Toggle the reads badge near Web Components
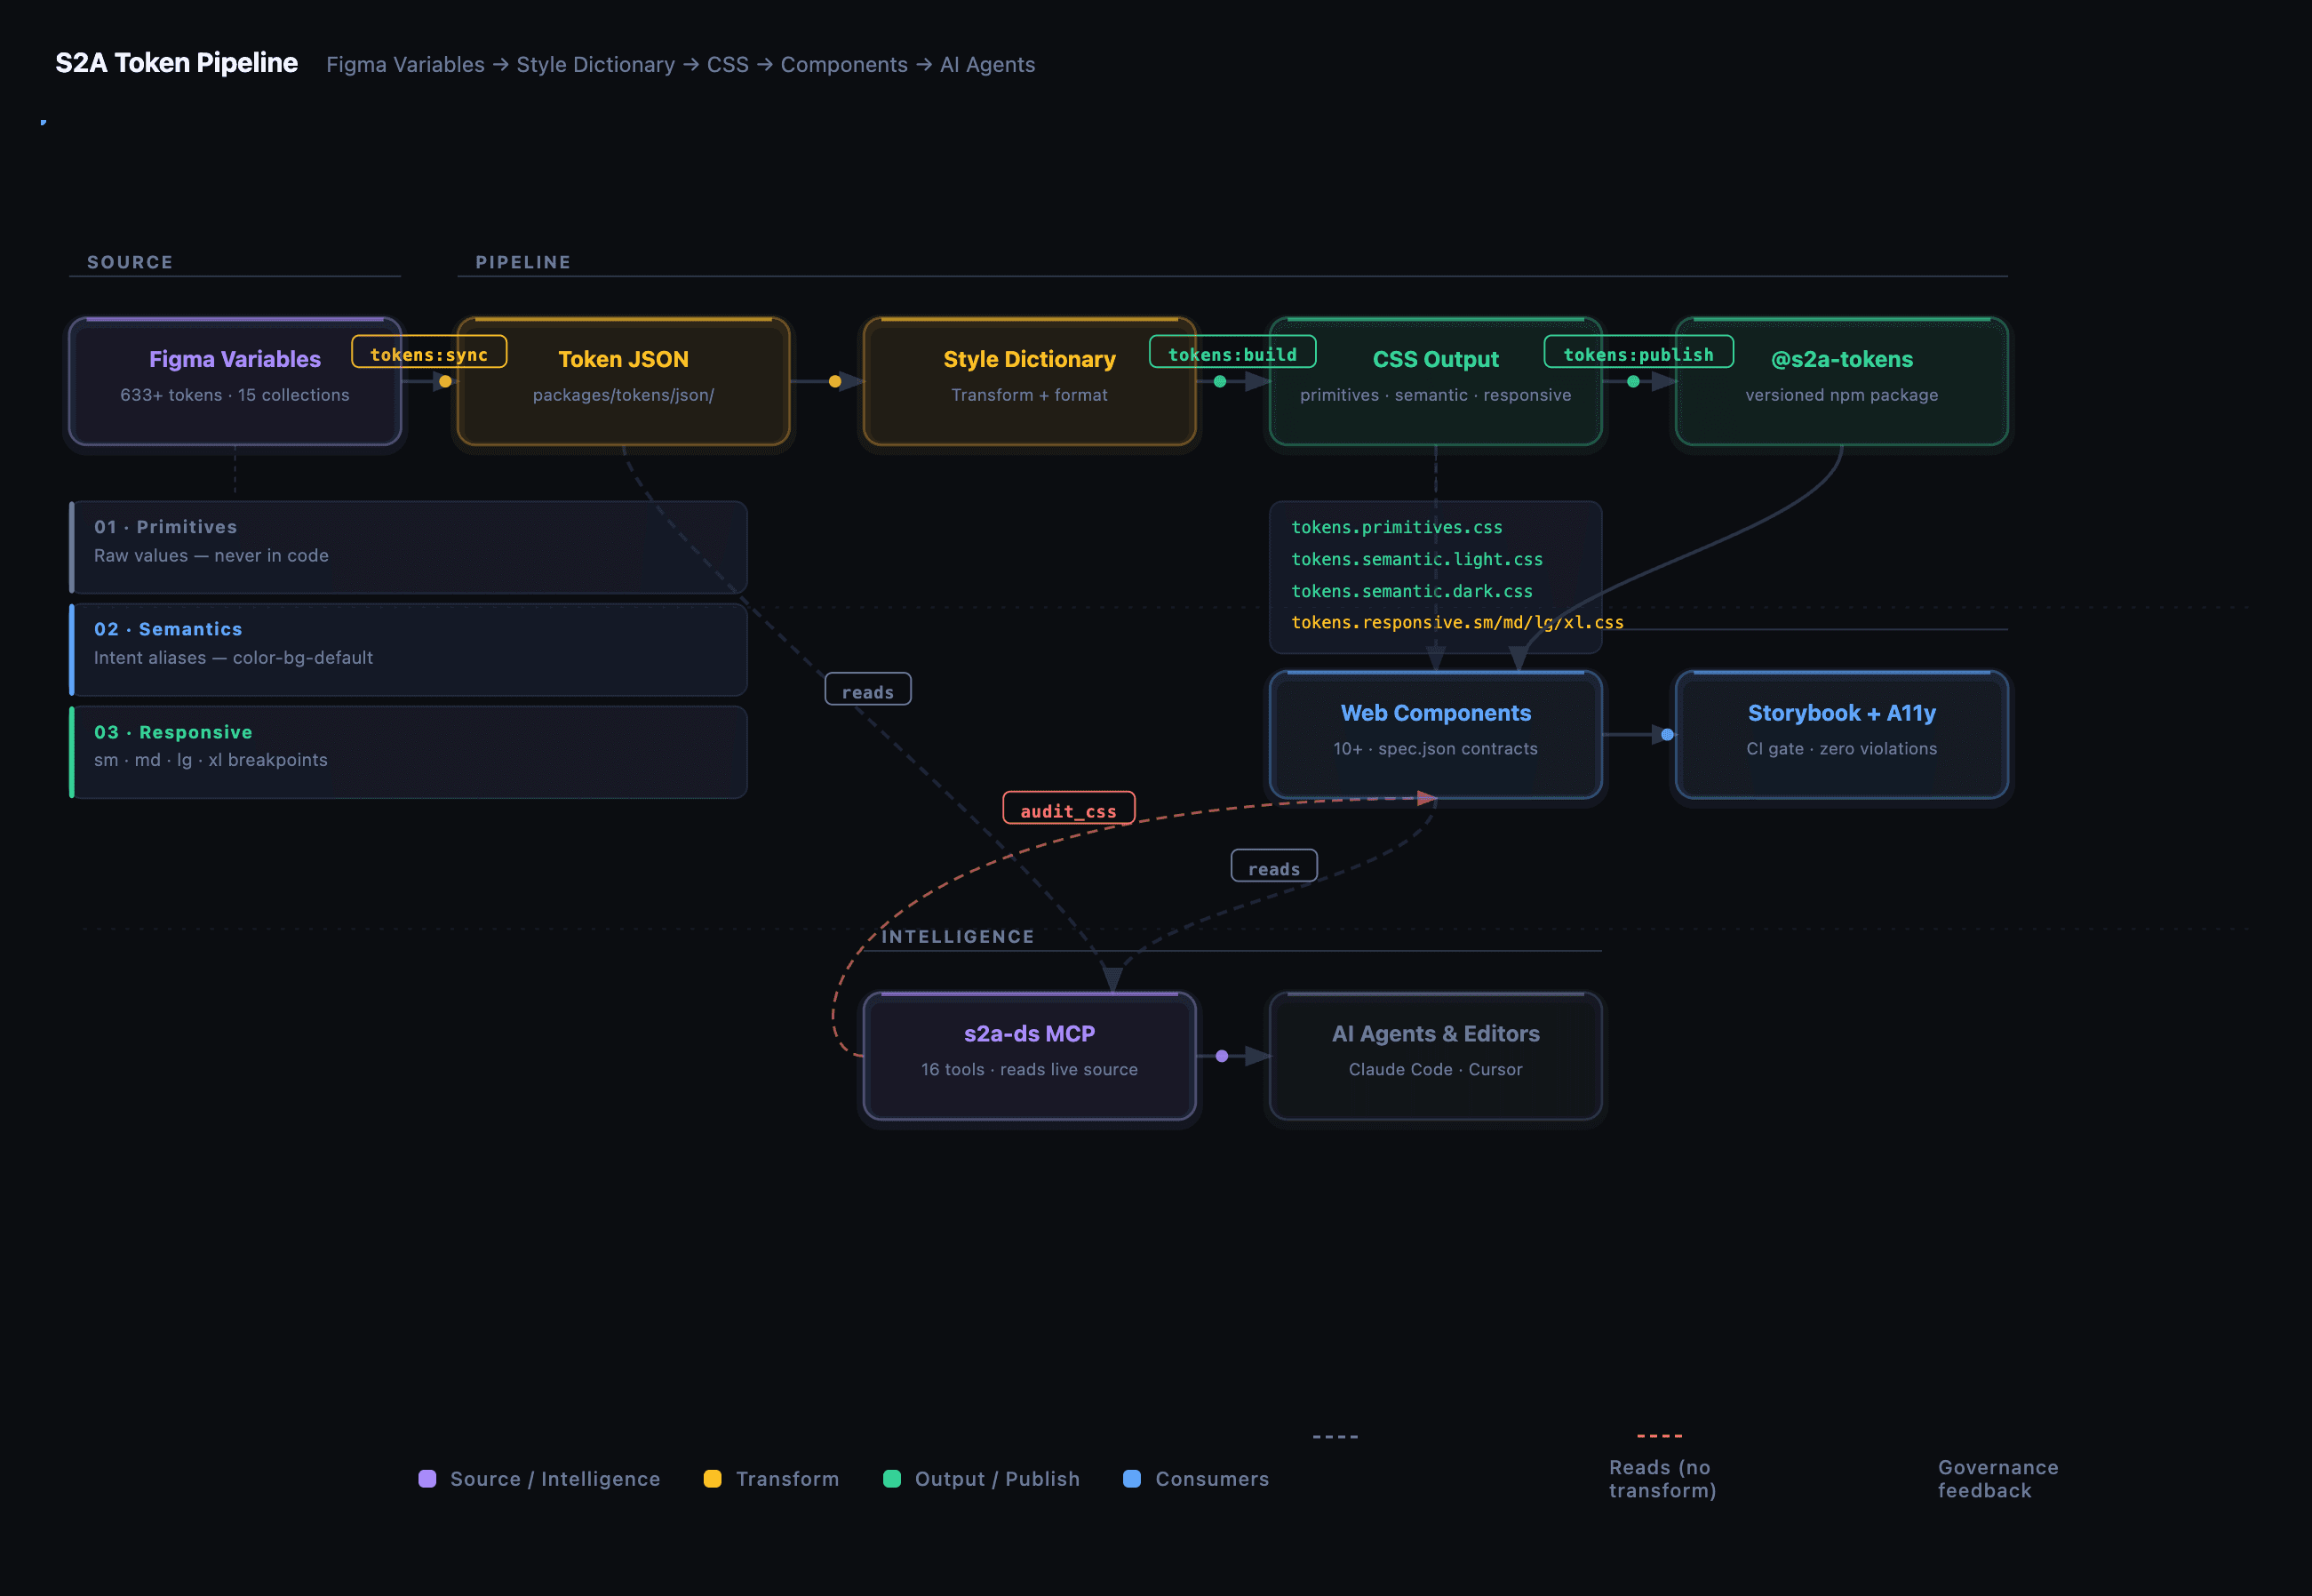Image resolution: width=2312 pixels, height=1596 pixels. click(x=1273, y=866)
